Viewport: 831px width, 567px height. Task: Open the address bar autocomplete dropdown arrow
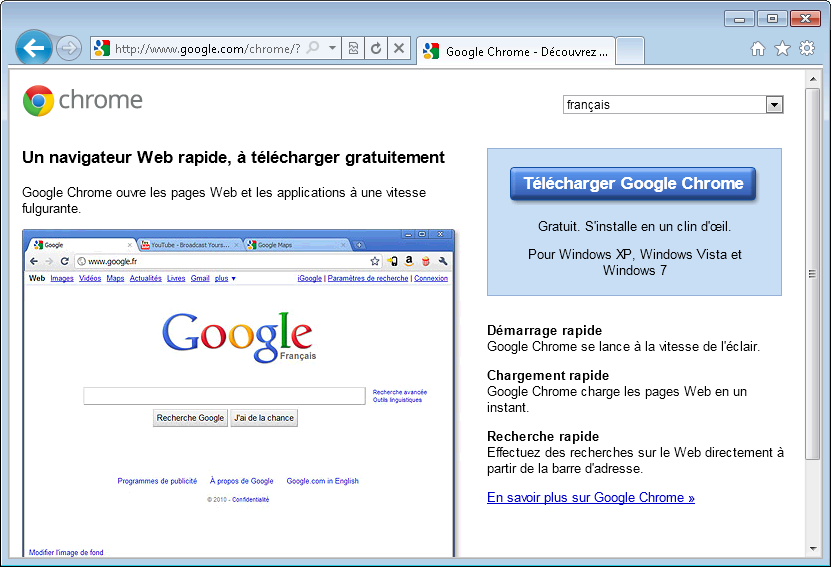[x=332, y=48]
